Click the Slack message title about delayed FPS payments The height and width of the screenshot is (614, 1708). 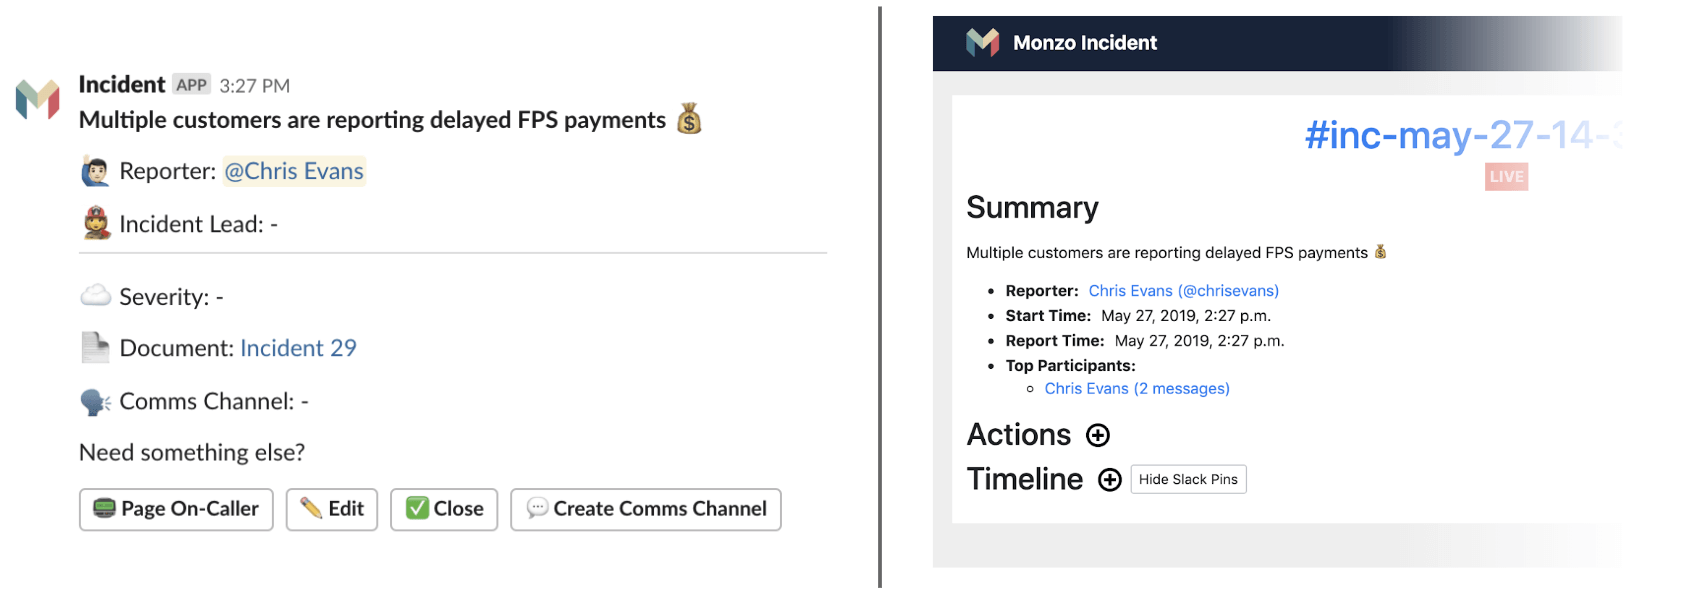(x=372, y=120)
